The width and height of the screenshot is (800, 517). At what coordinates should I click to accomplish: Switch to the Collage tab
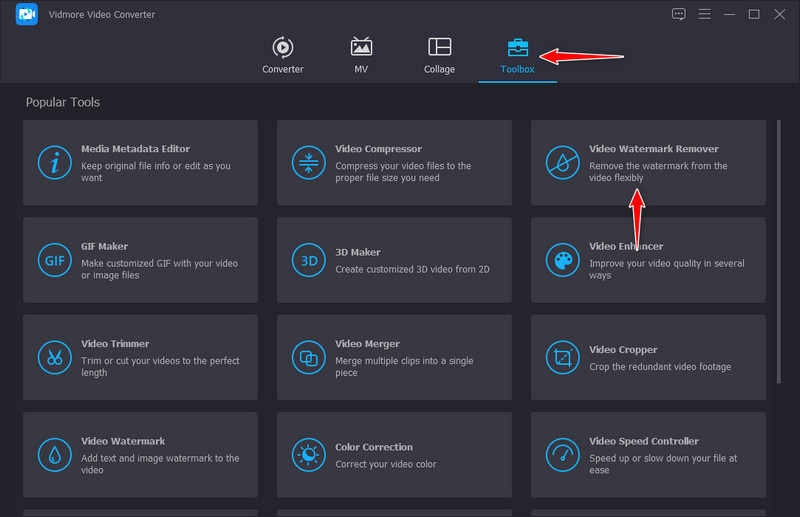pyautogui.click(x=439, y=55)
